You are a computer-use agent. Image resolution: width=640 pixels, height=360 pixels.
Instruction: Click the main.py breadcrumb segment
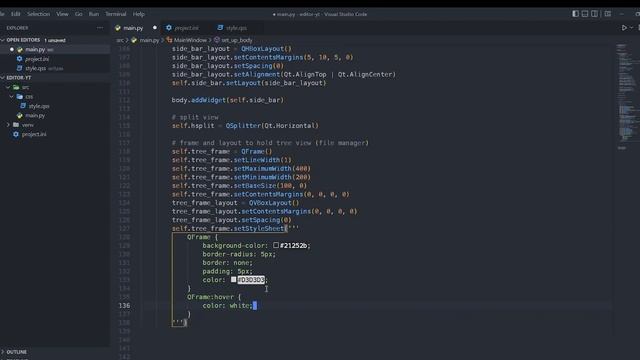[x=149, y=40]
